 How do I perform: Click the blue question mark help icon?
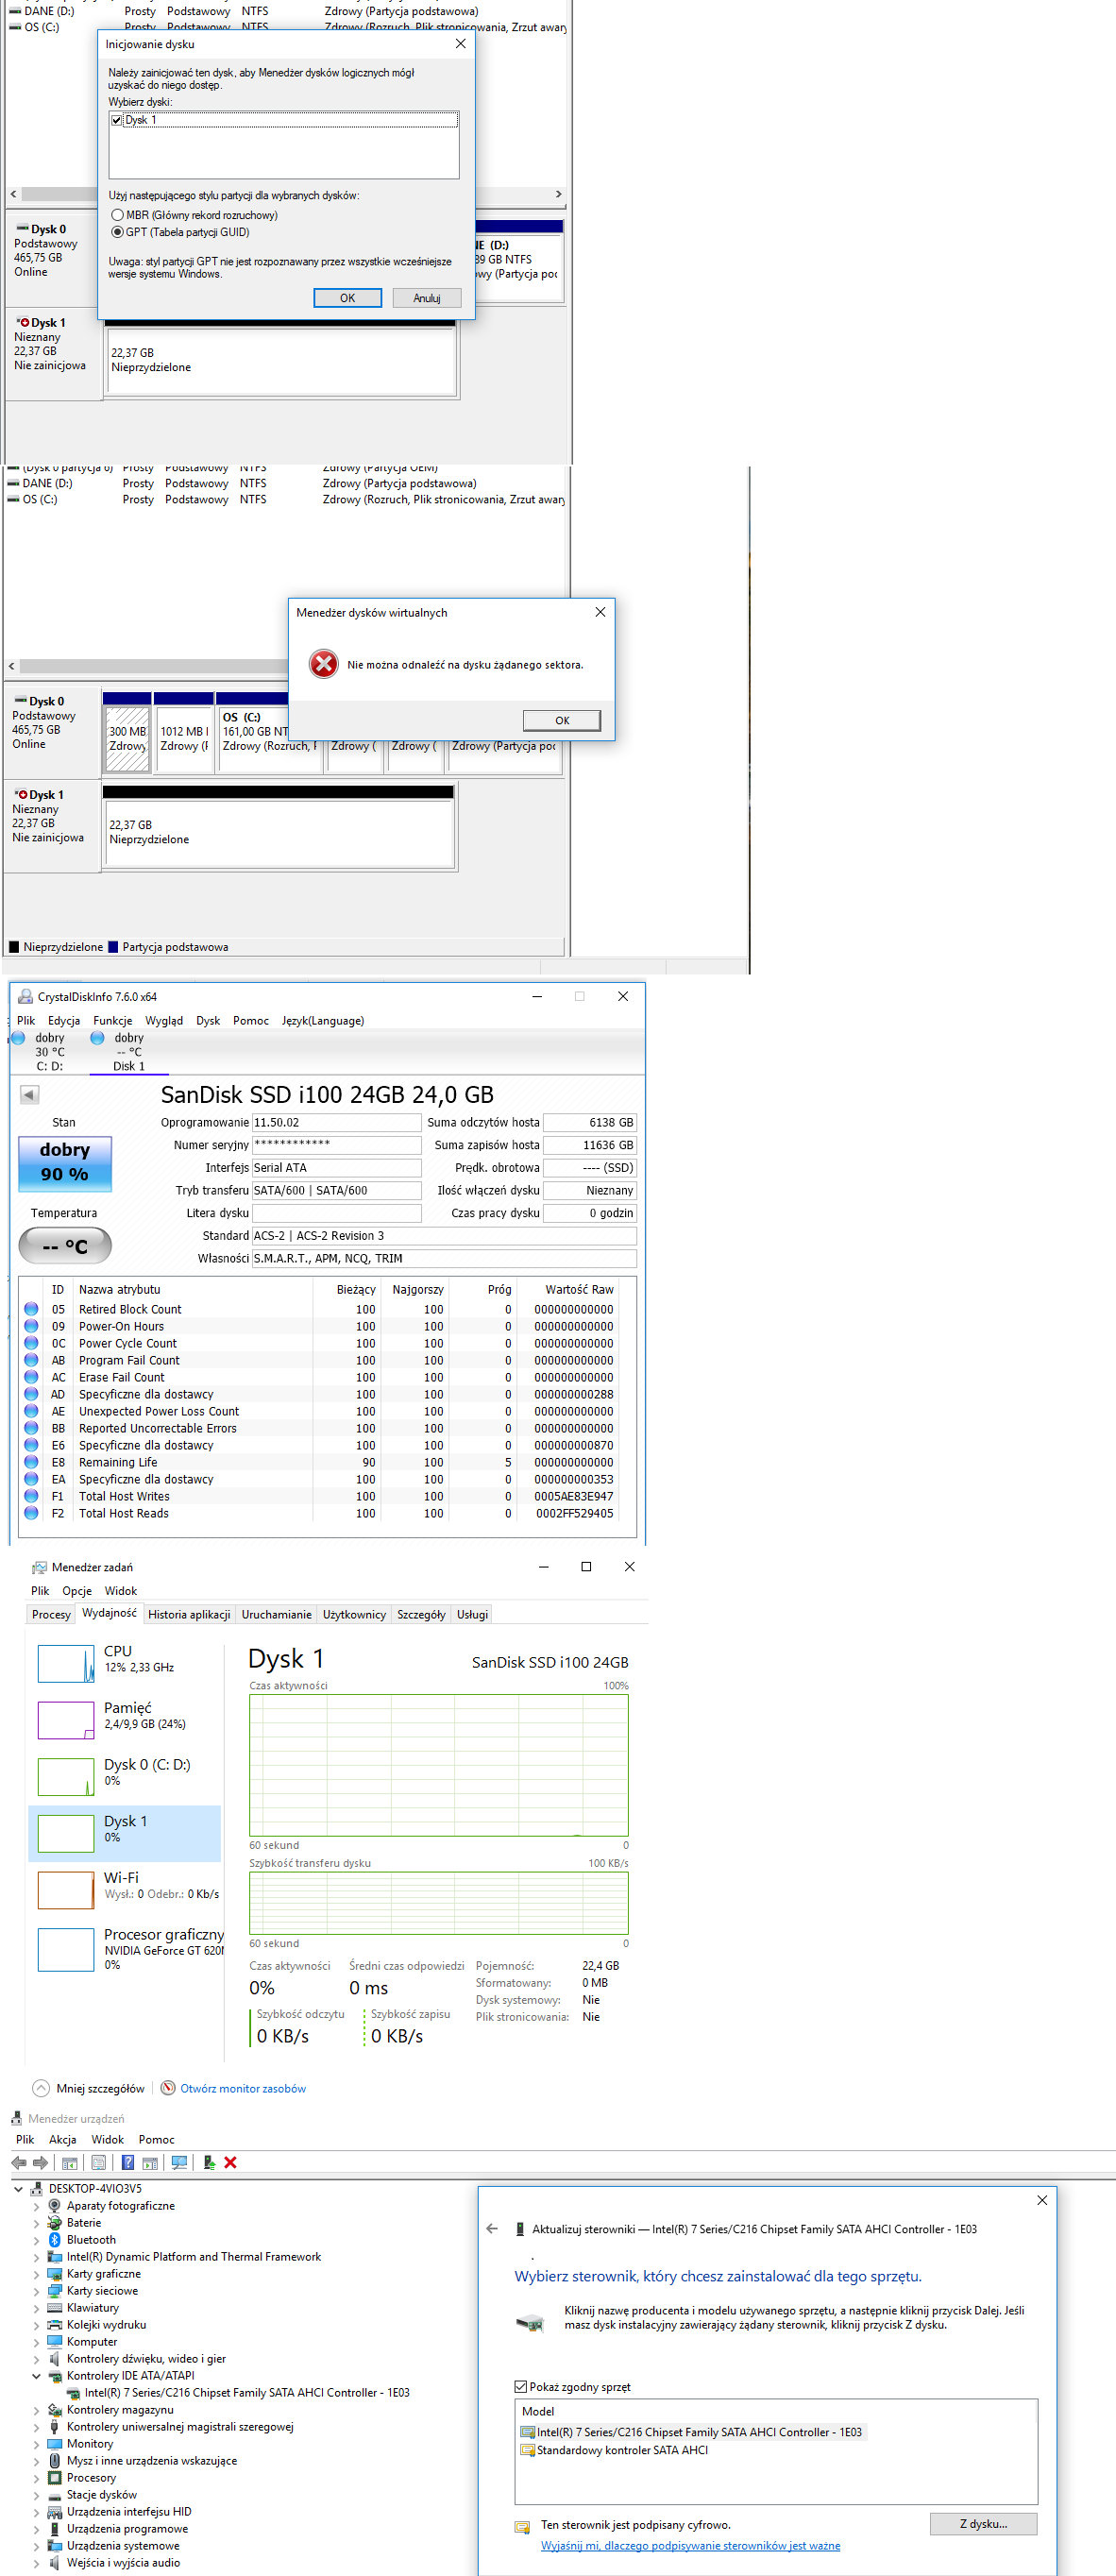pos(127,2162)
